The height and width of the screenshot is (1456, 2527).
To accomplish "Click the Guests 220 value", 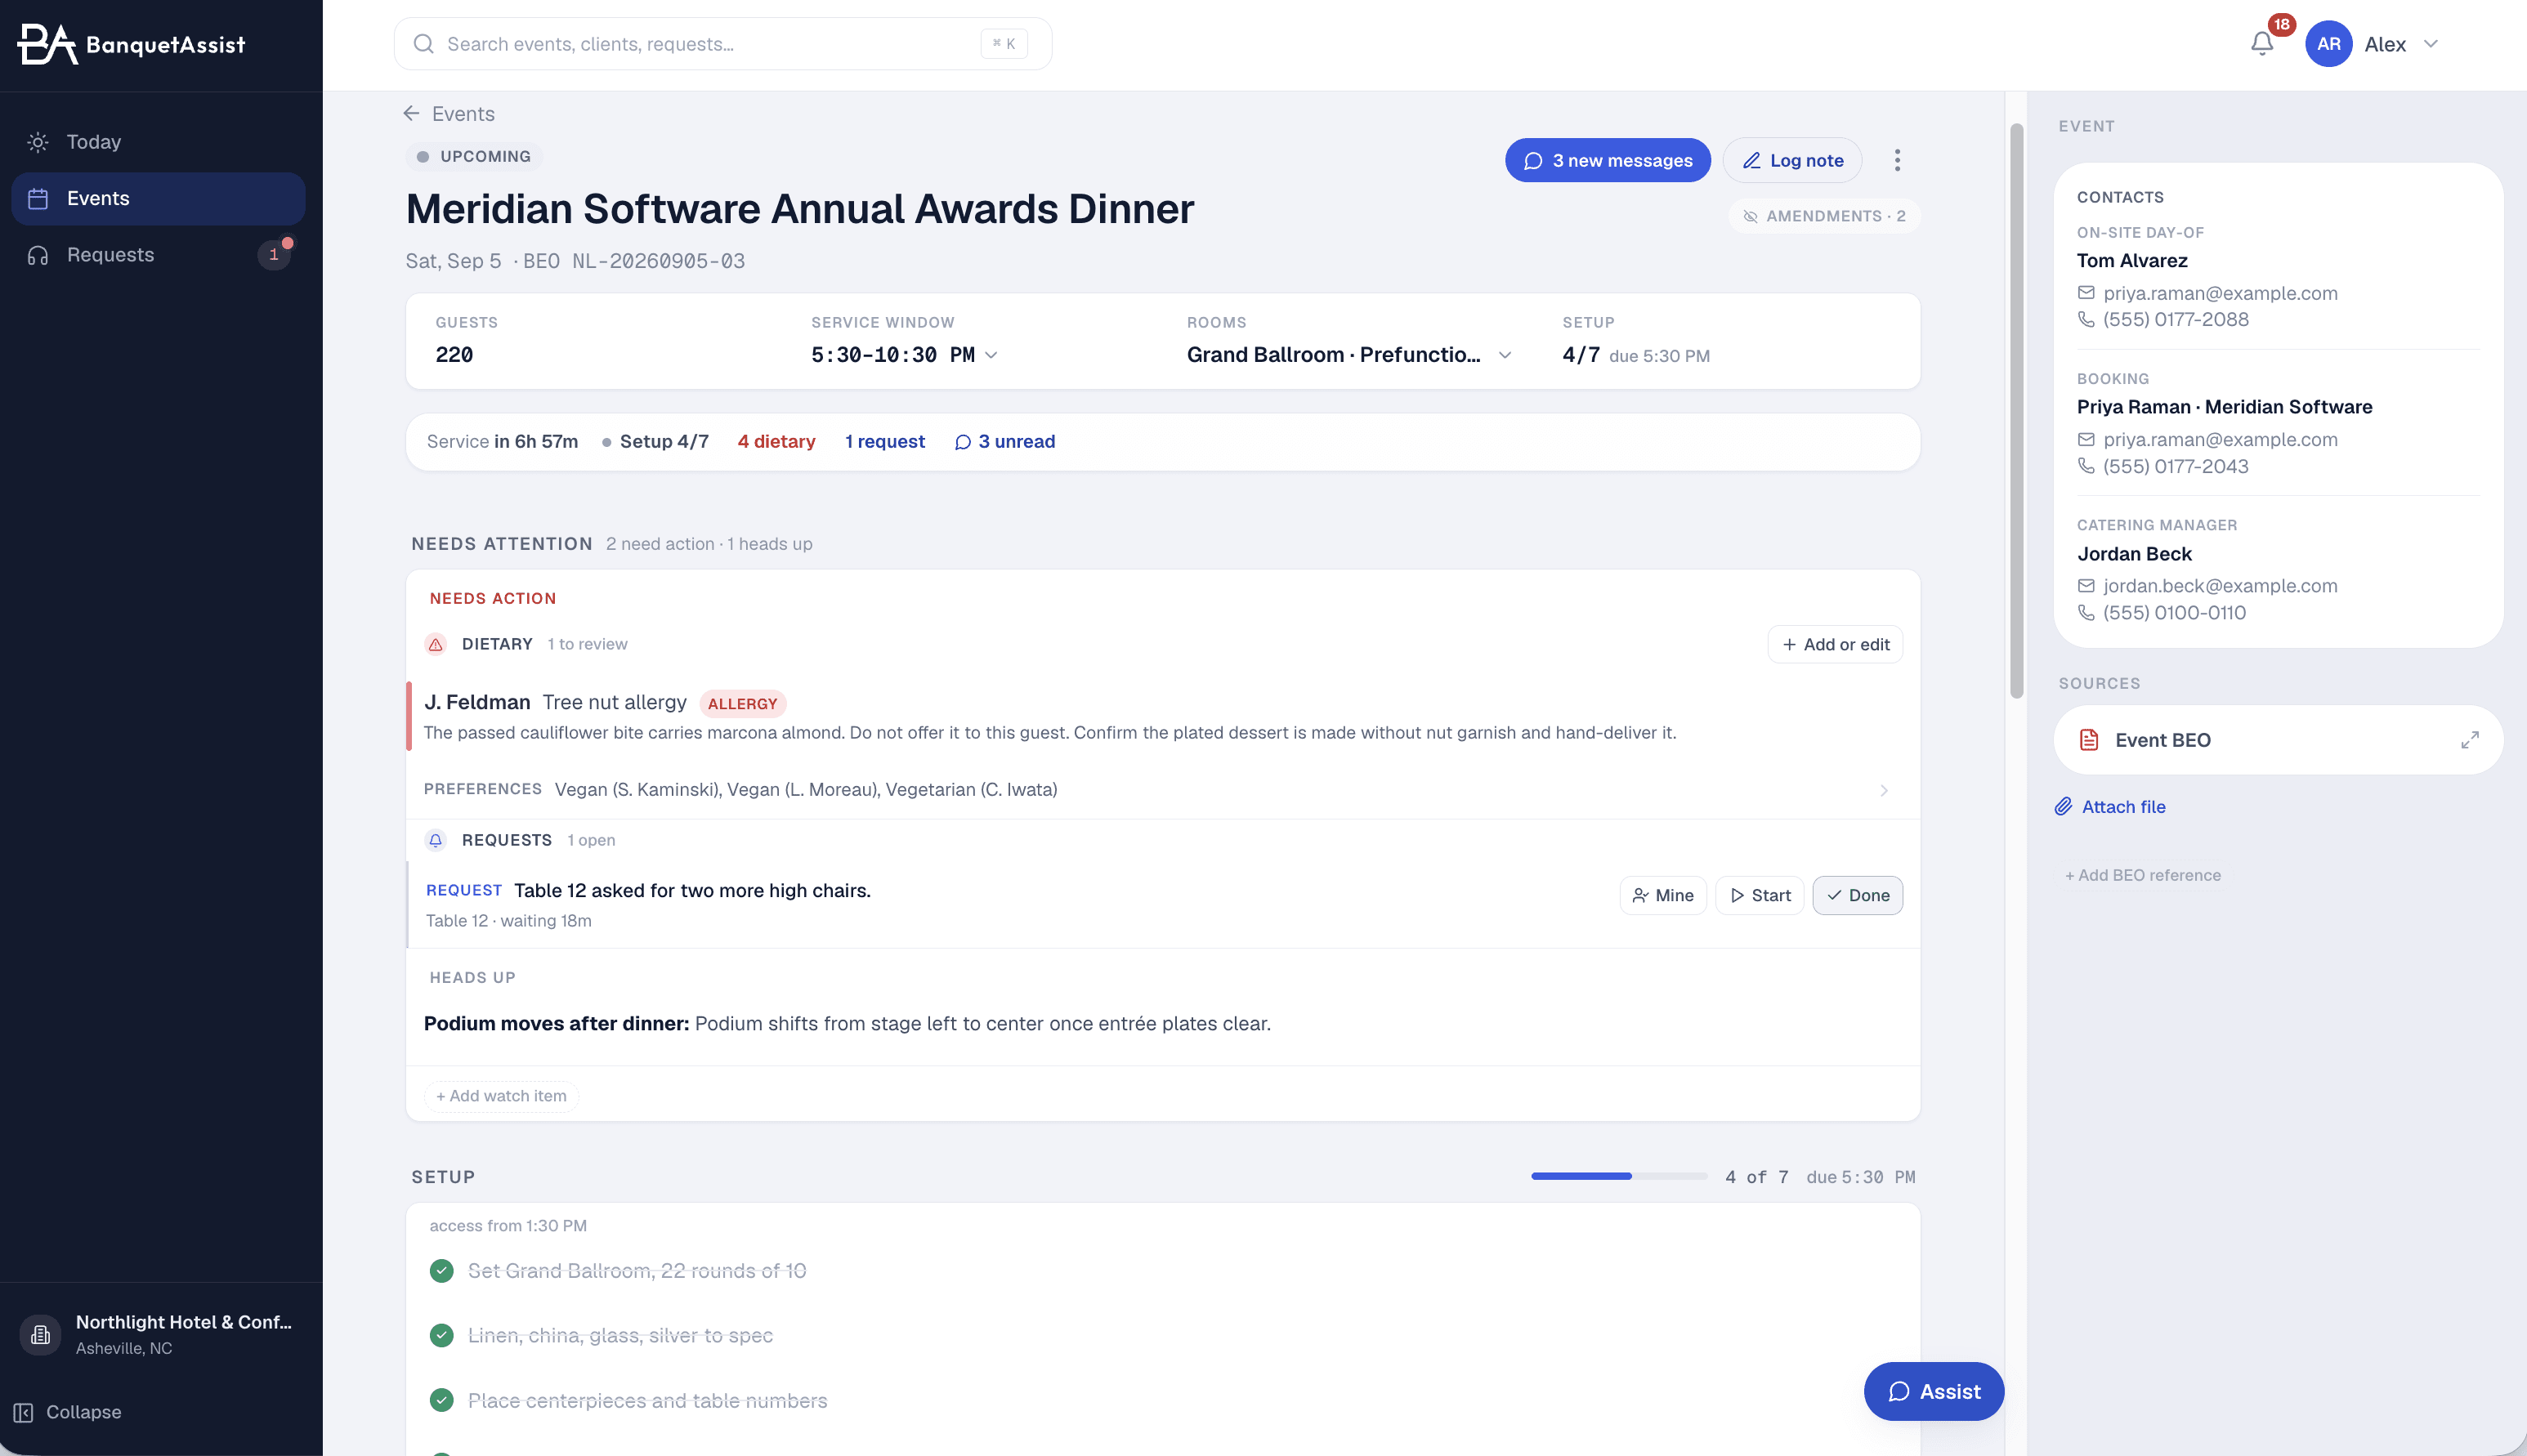I will tap(454, 355).
